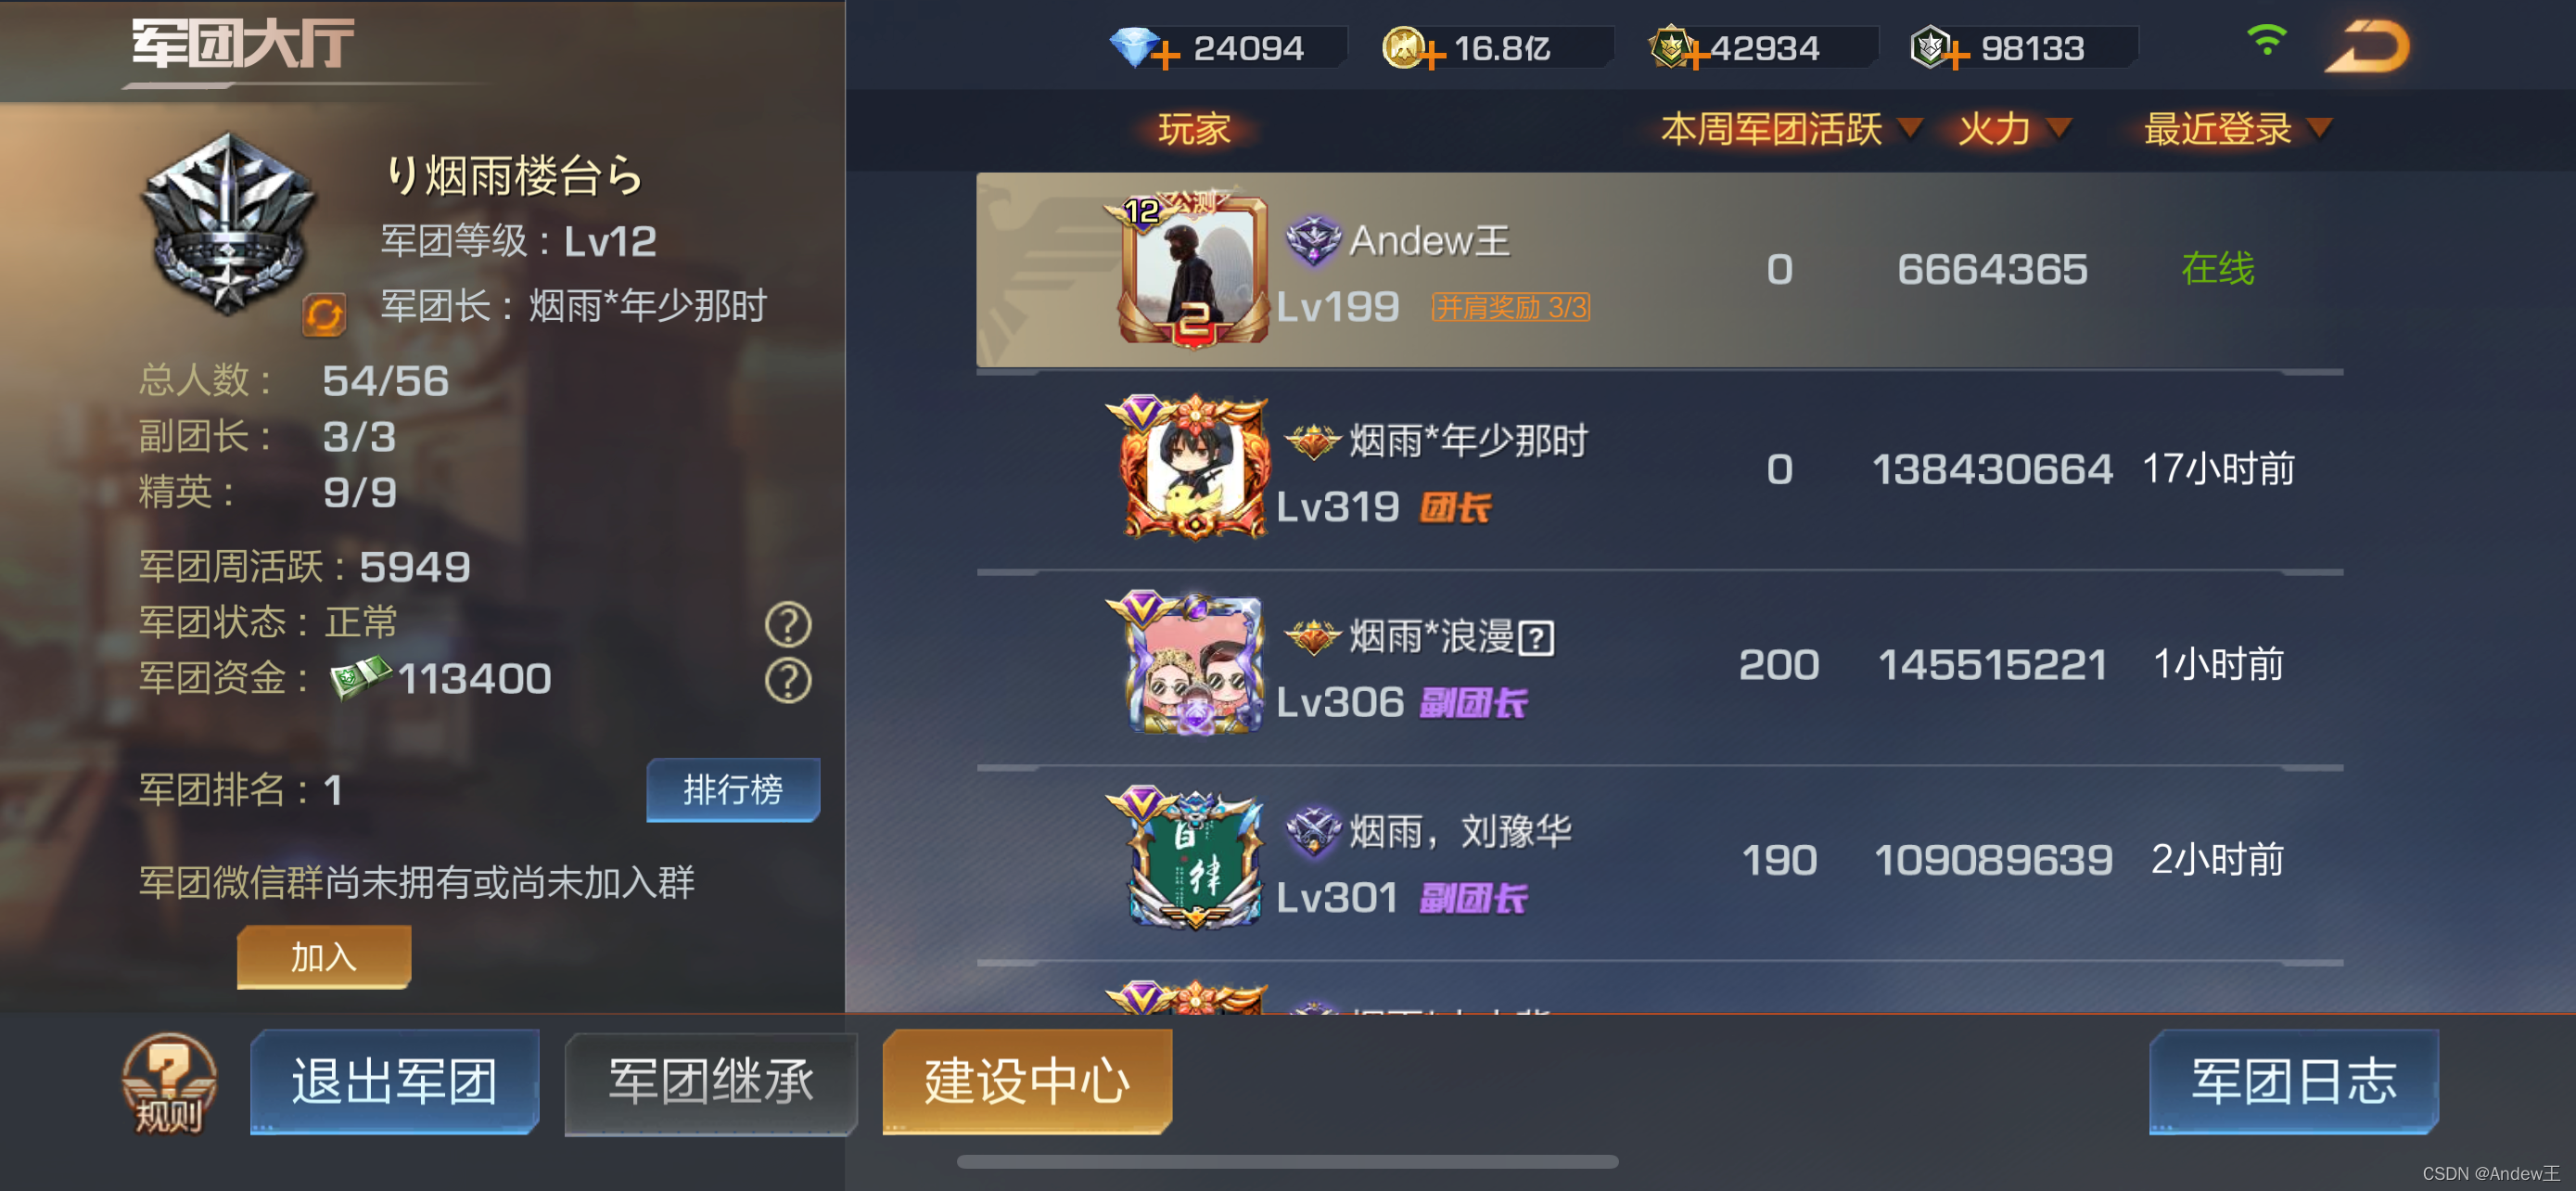2576x1191 pixels.
Task: Tap question mark icon after 烟雨*浪漫
Action: [1536, 638]
